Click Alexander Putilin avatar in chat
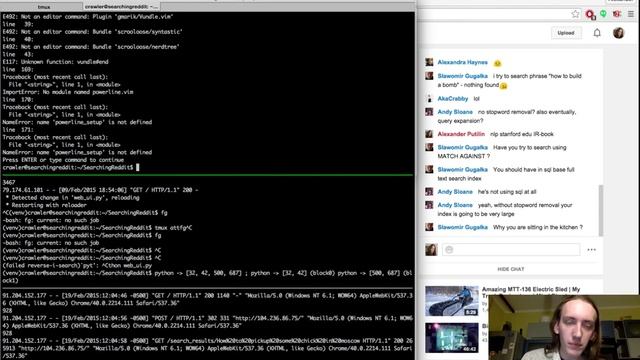Image resolution: width=640 pixels, height=360 pixels. [x=429, y=134]
